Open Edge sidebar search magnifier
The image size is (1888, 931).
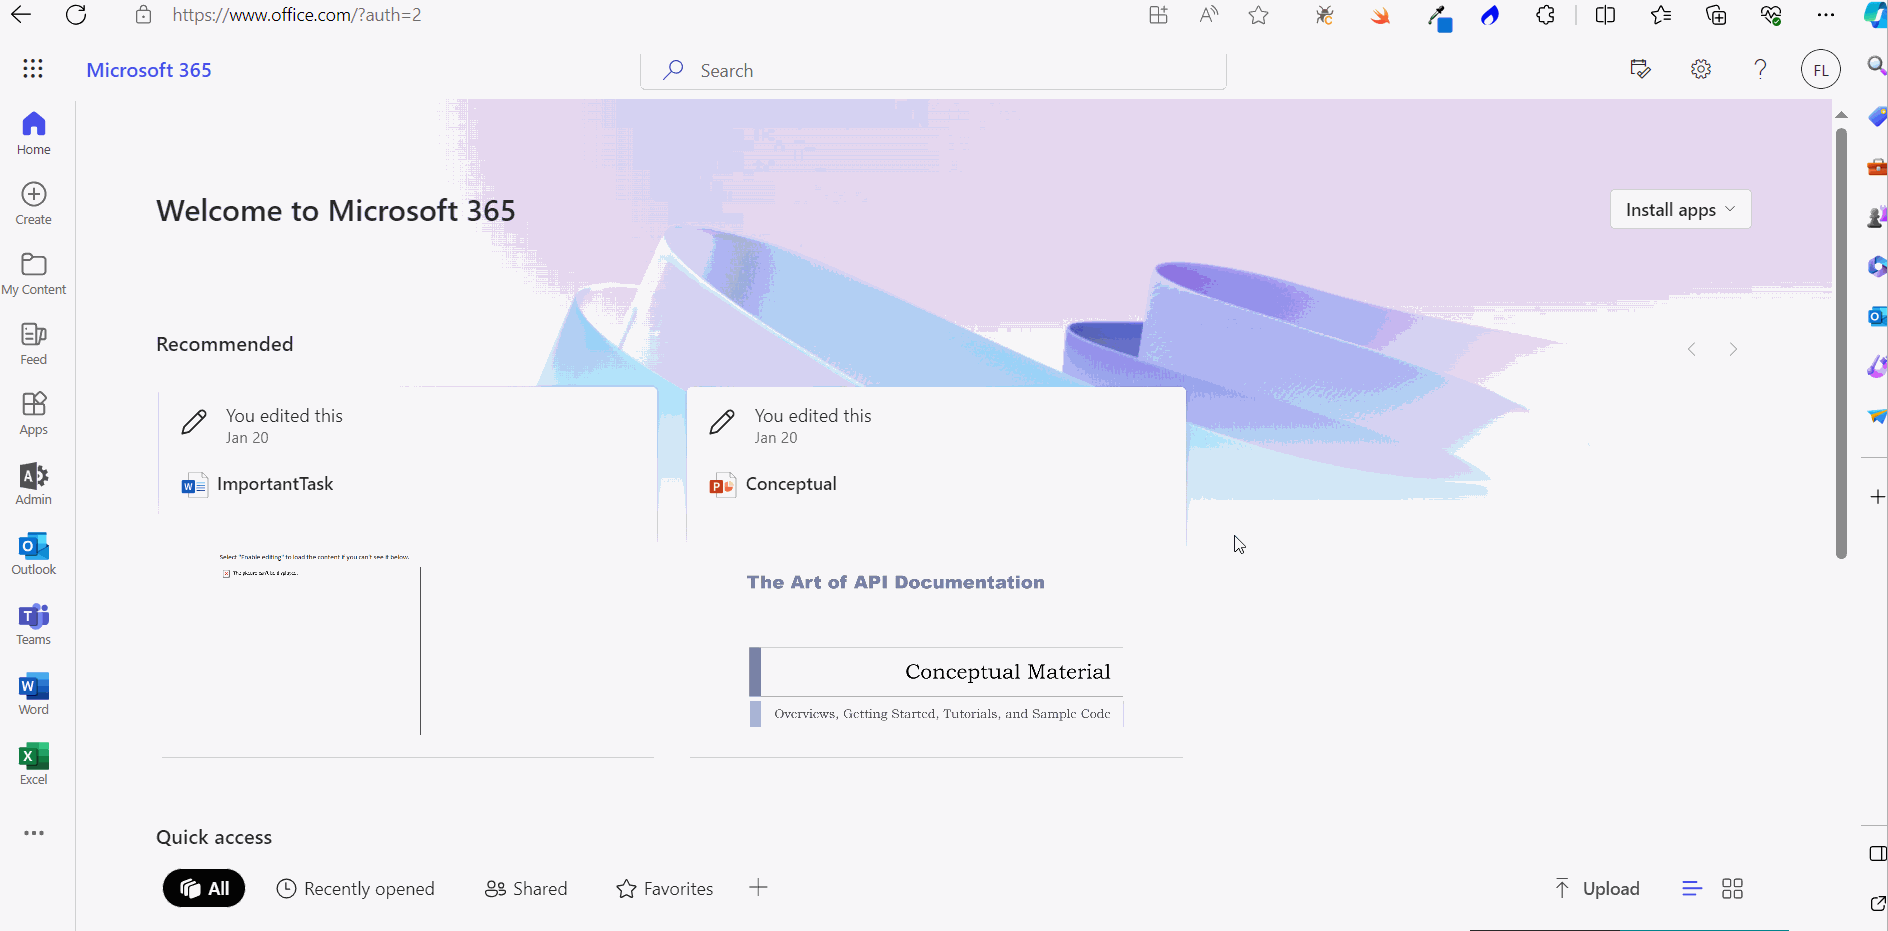click(1876, 66)
